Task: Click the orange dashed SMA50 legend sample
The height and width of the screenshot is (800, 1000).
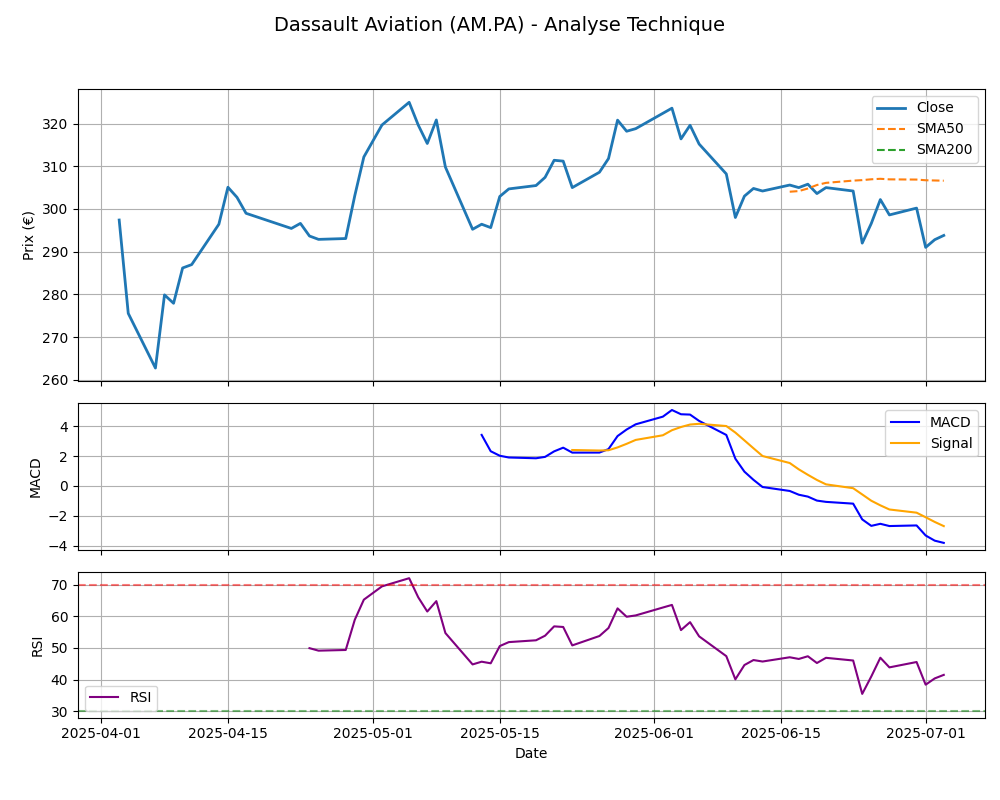Action: click(892, 129)
